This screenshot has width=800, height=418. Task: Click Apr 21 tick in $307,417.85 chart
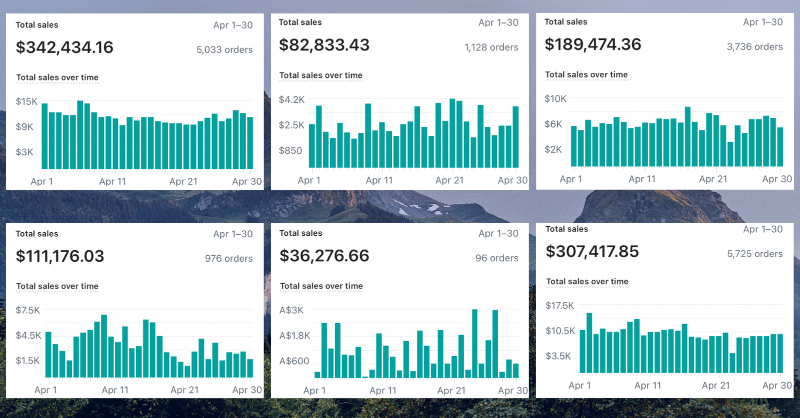coord(716,386)
